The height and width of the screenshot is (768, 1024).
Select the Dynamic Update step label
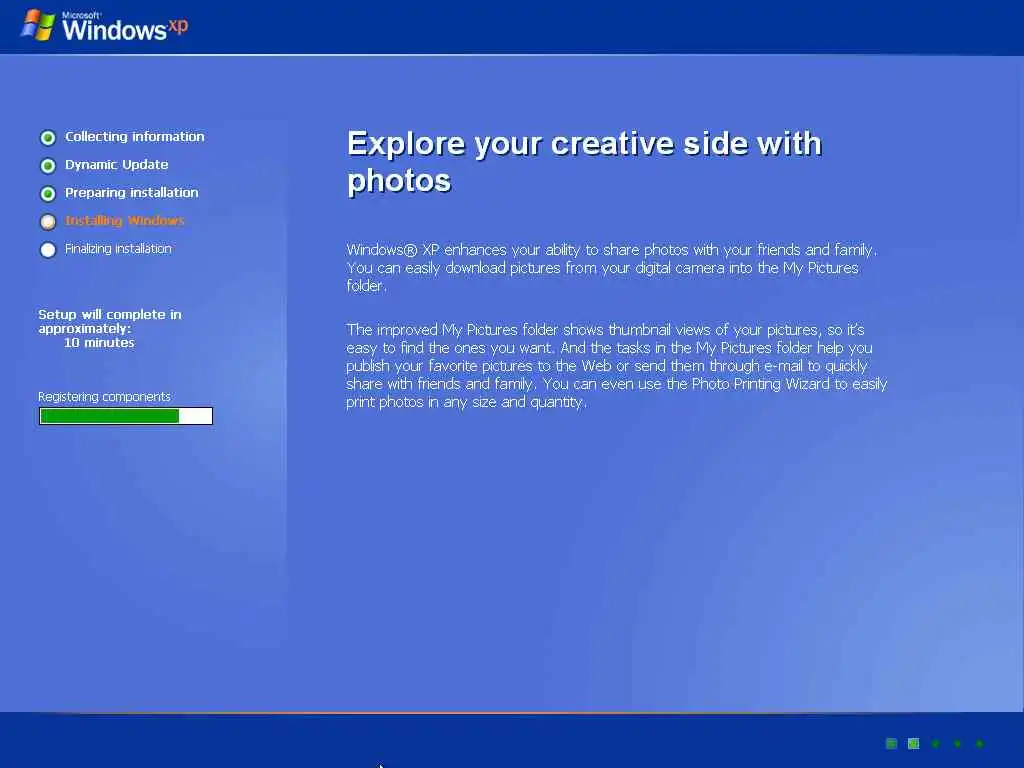[x=116, y=165]
